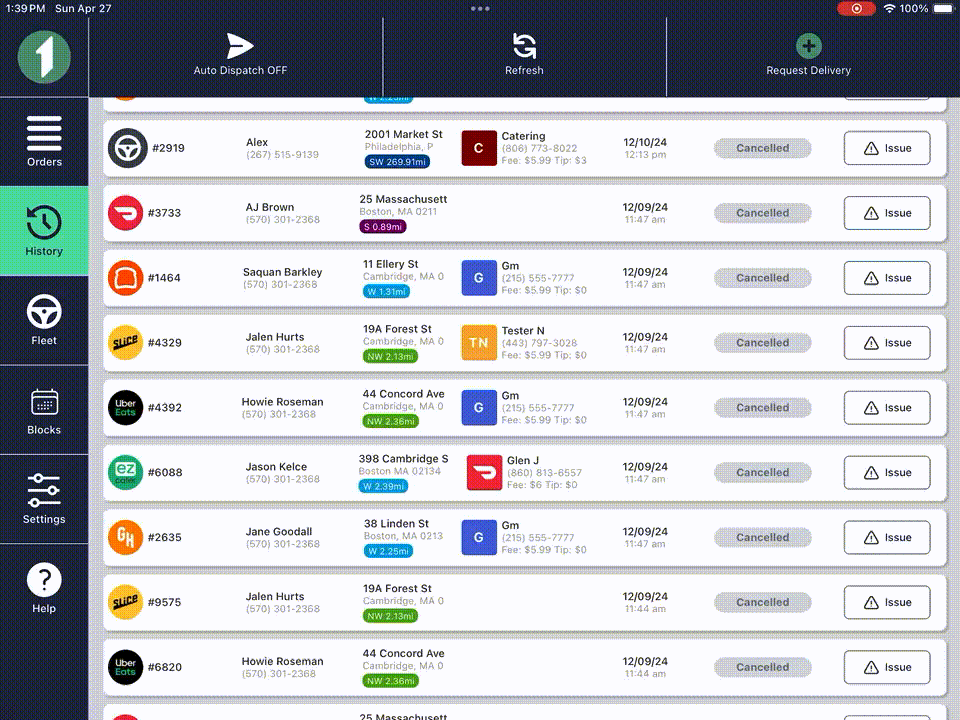Click the Wi-Fi status icon
The image size is (960, 720).
pyautogui.click(x=890, y=9)
